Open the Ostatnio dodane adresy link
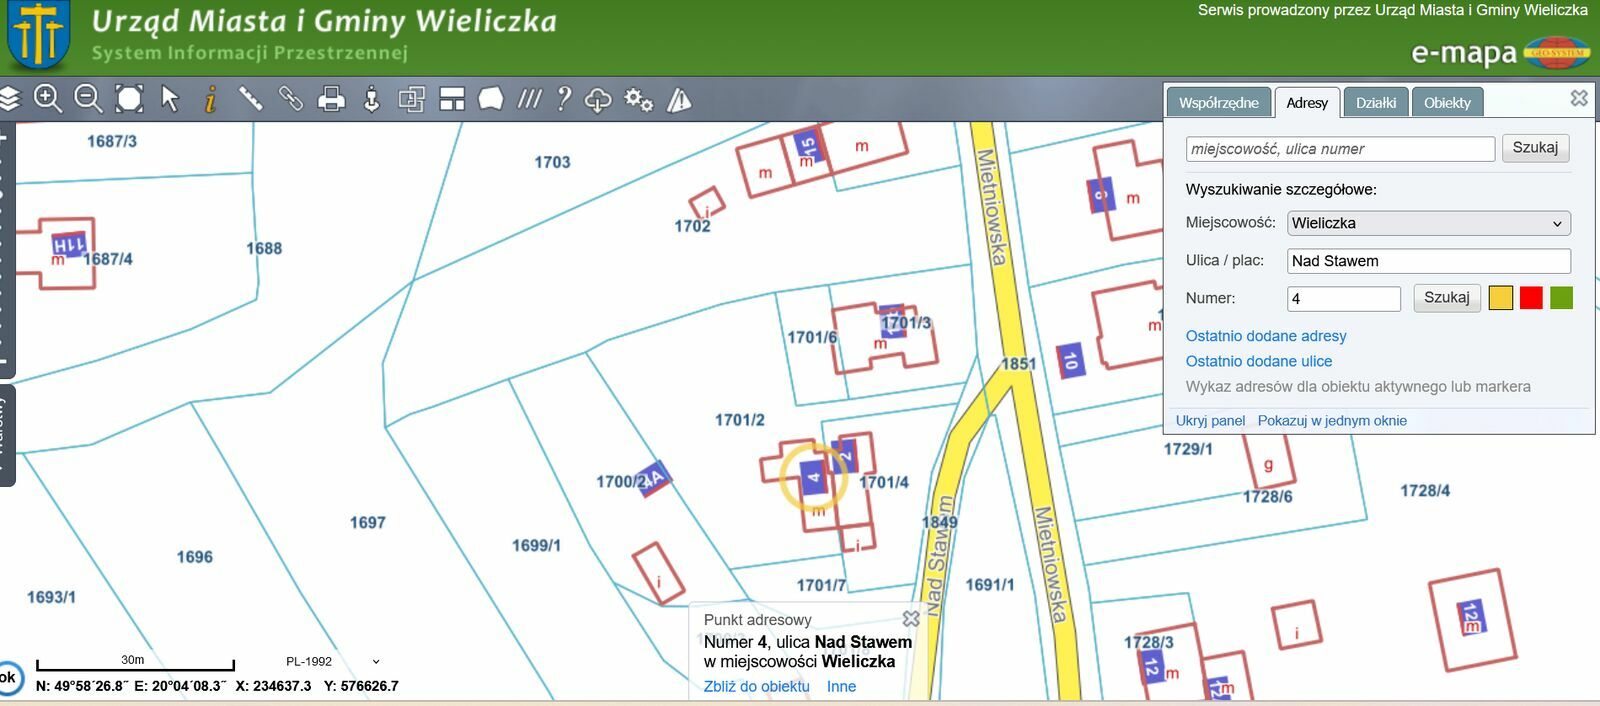This screenshot has width=1600, height=706. pos(1265,336)
